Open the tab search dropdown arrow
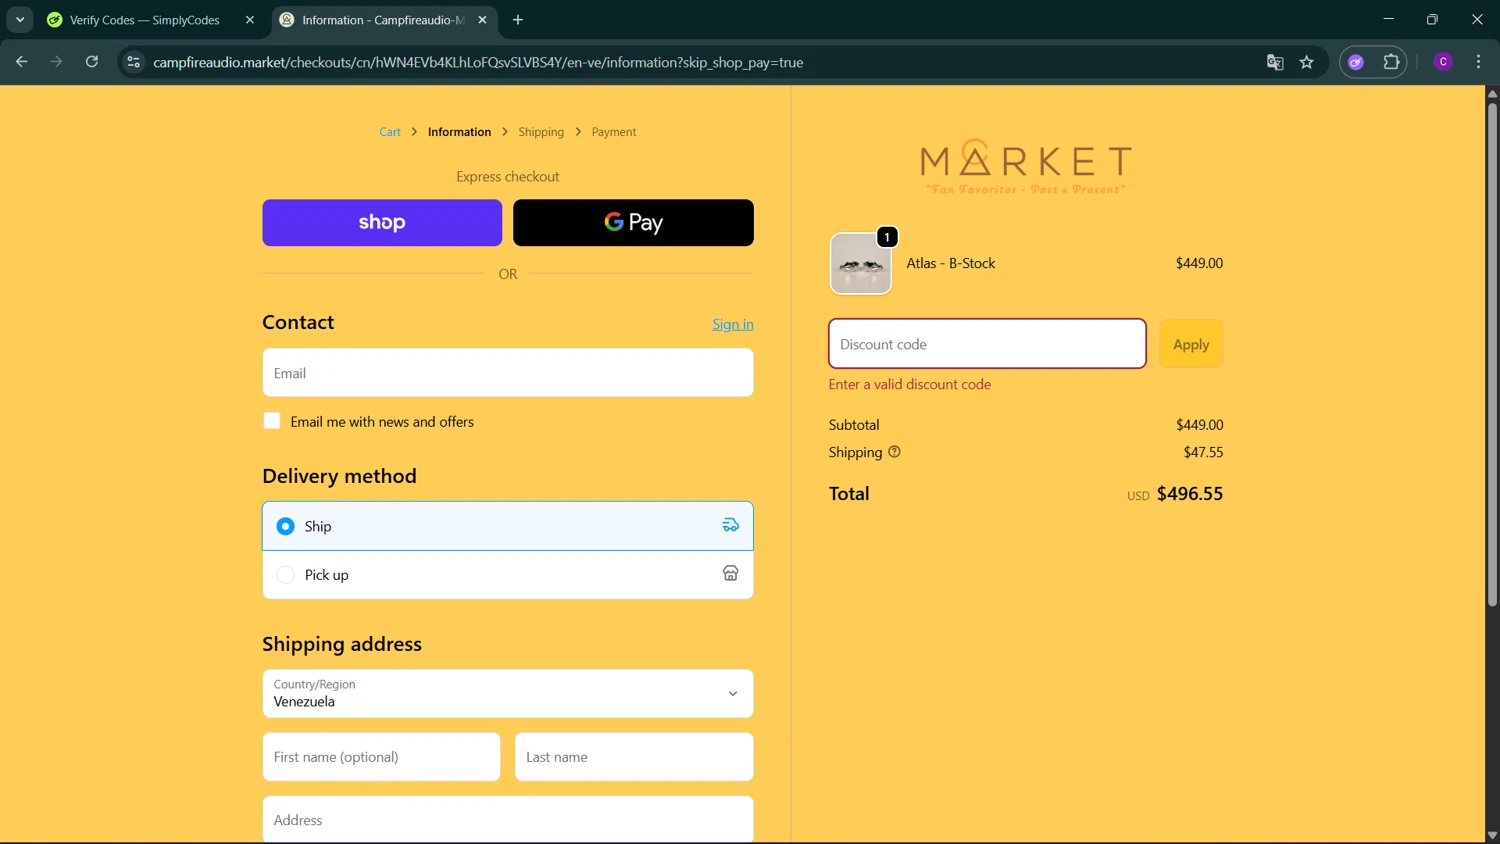 point(20,20)
